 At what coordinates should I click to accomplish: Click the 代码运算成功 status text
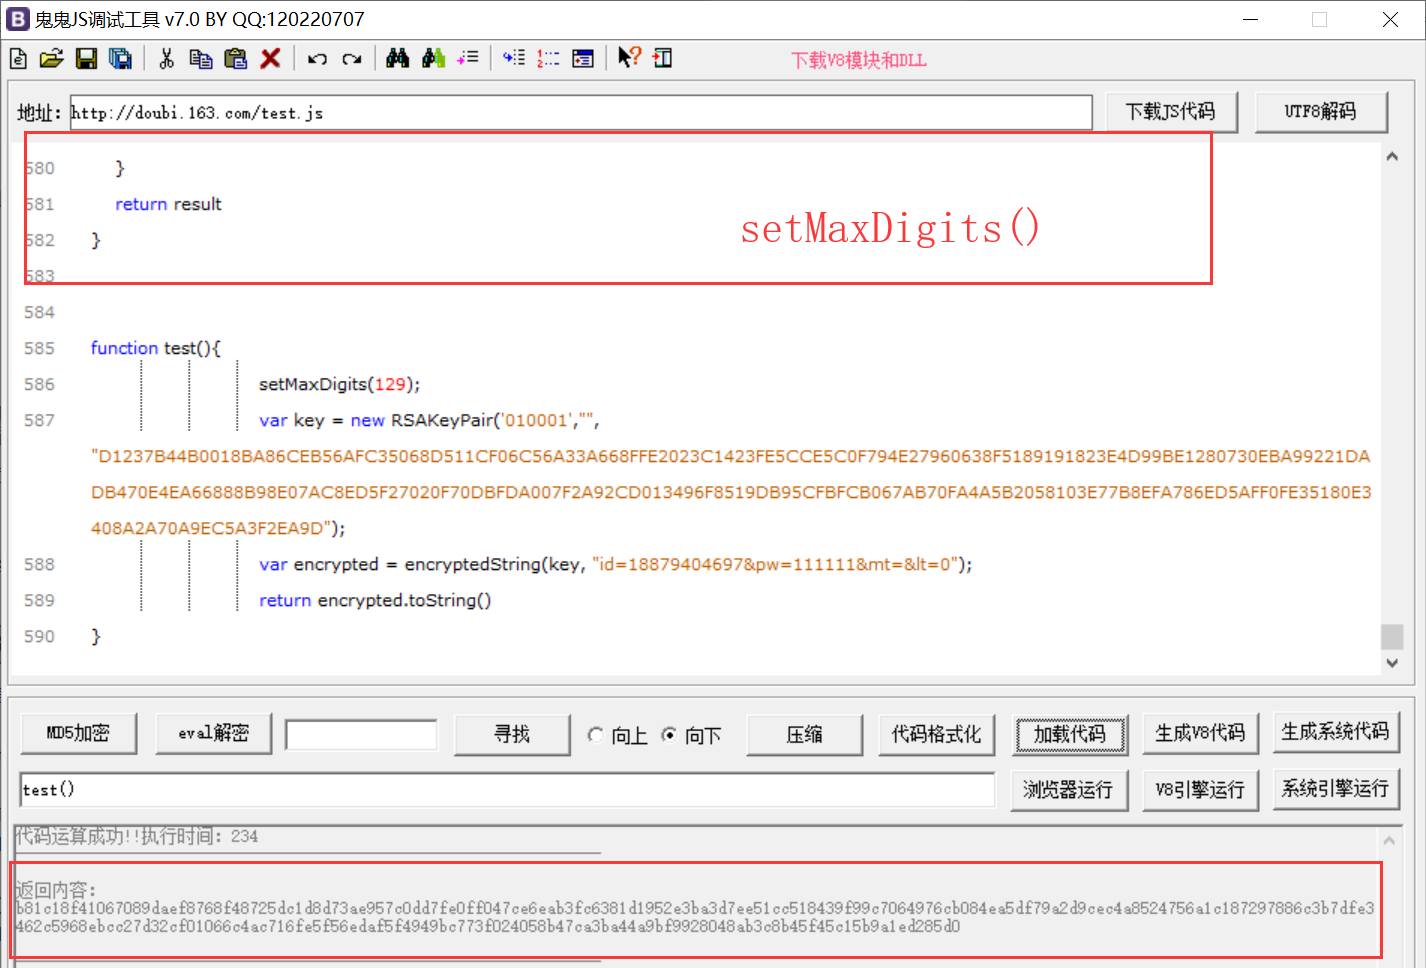[137, 836]
